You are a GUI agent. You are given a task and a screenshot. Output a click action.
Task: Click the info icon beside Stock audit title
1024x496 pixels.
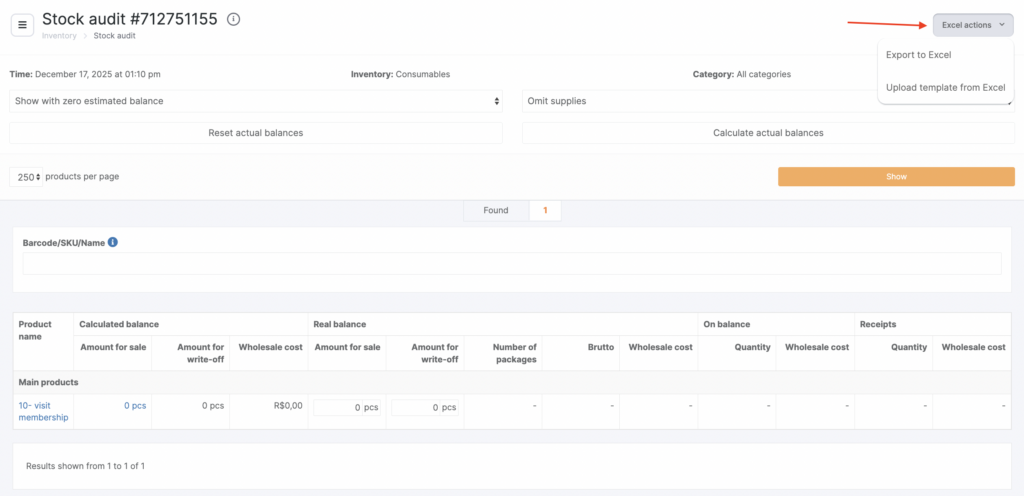point(233,20)
